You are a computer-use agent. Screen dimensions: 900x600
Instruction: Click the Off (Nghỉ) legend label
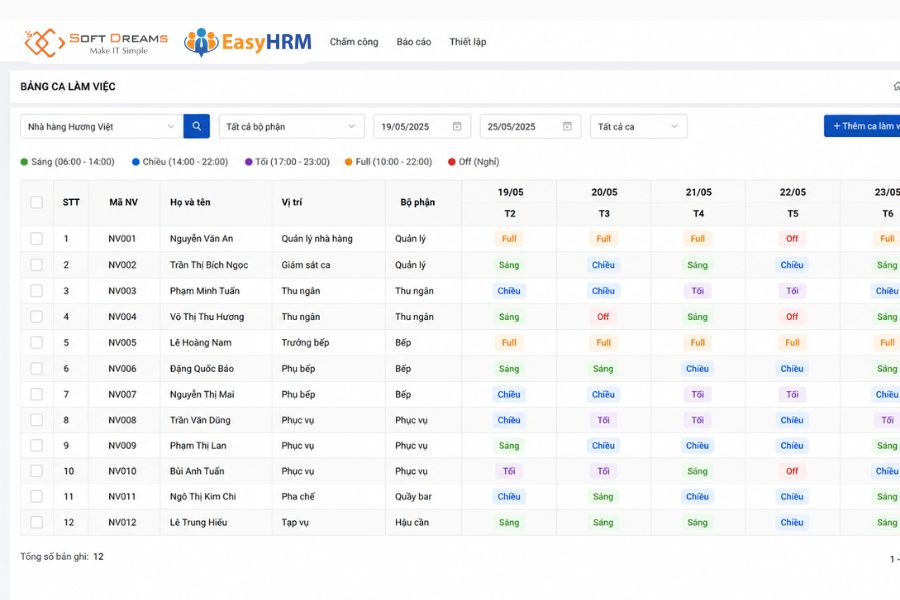tap(479, 162)
